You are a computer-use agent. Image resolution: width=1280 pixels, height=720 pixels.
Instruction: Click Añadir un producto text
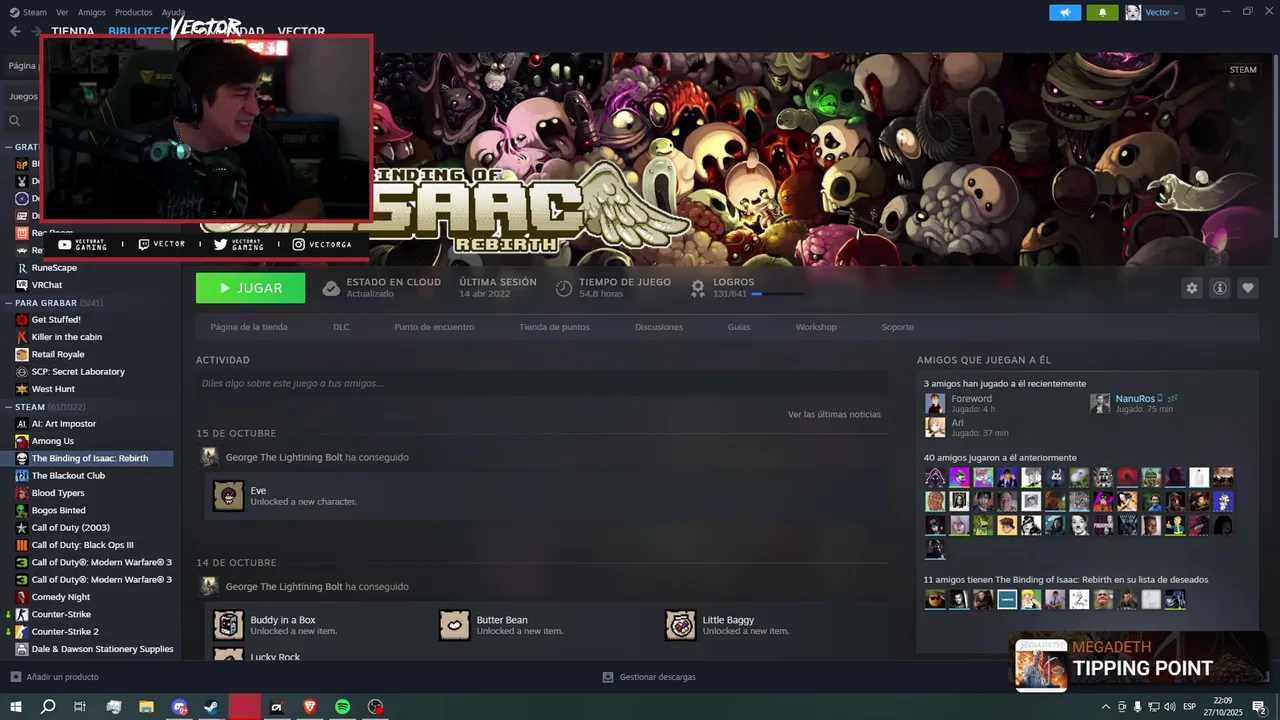tap(62, 677)
